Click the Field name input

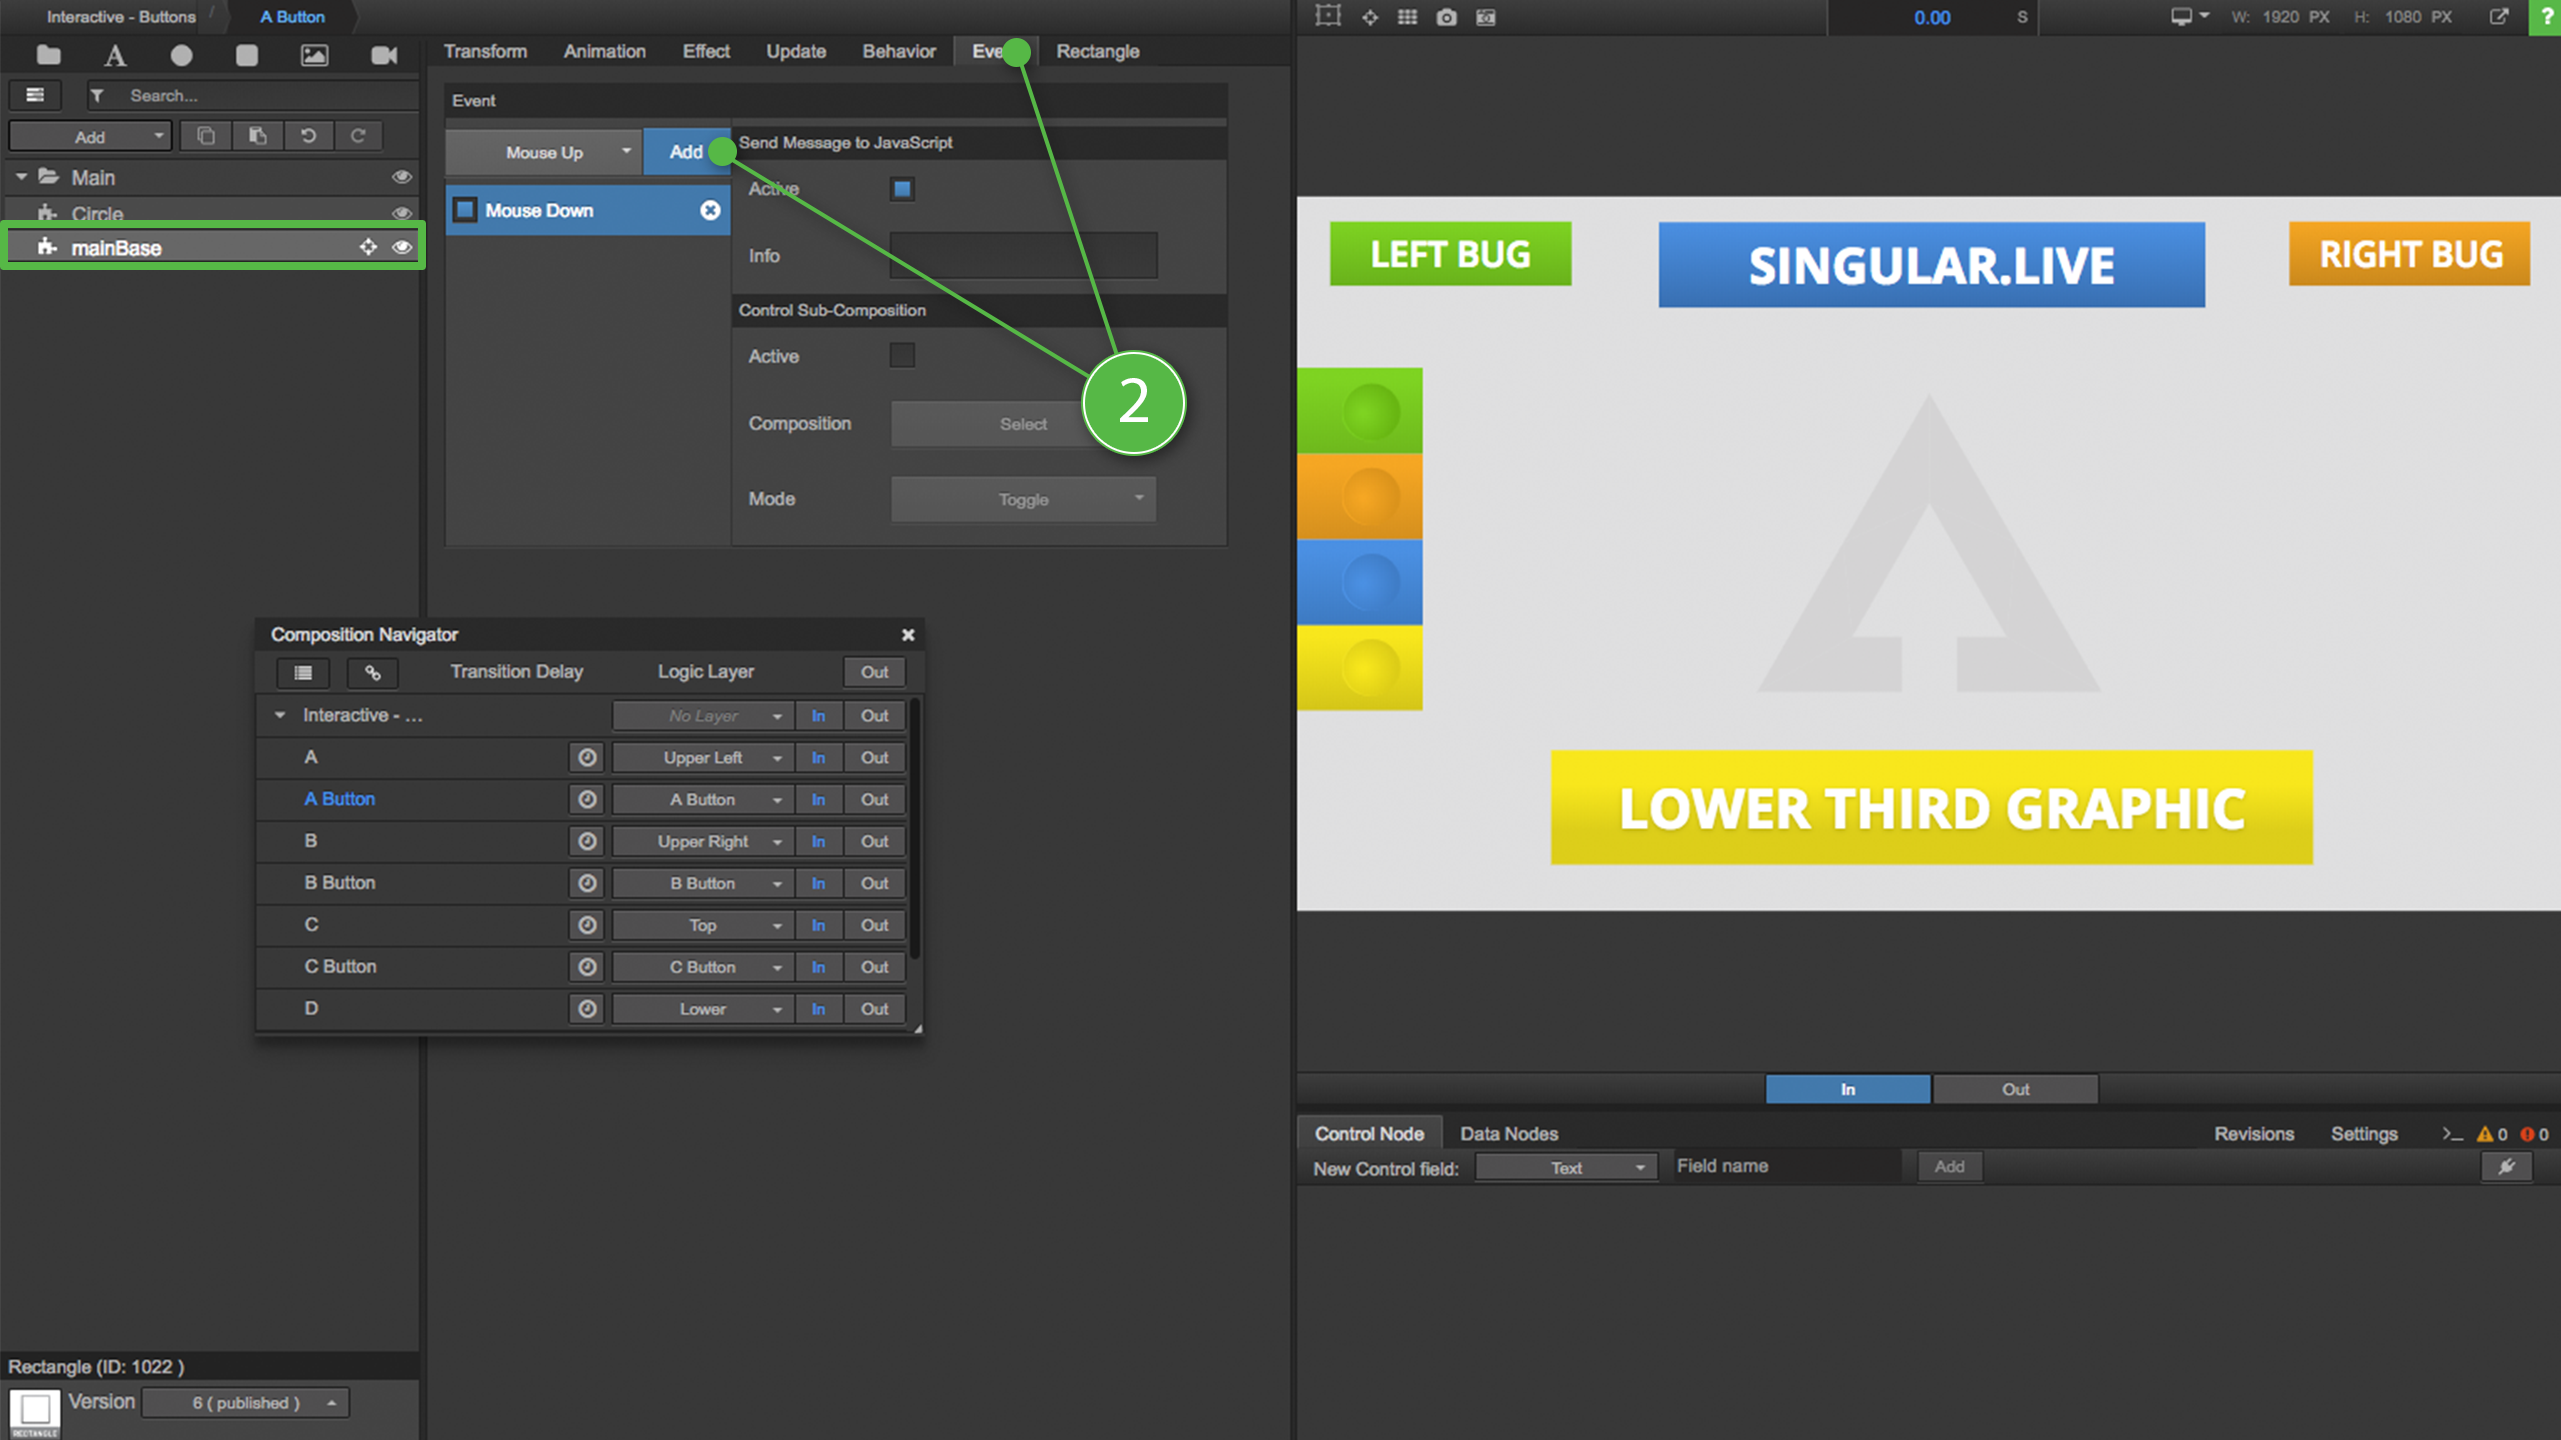tap(1786, 1166)
